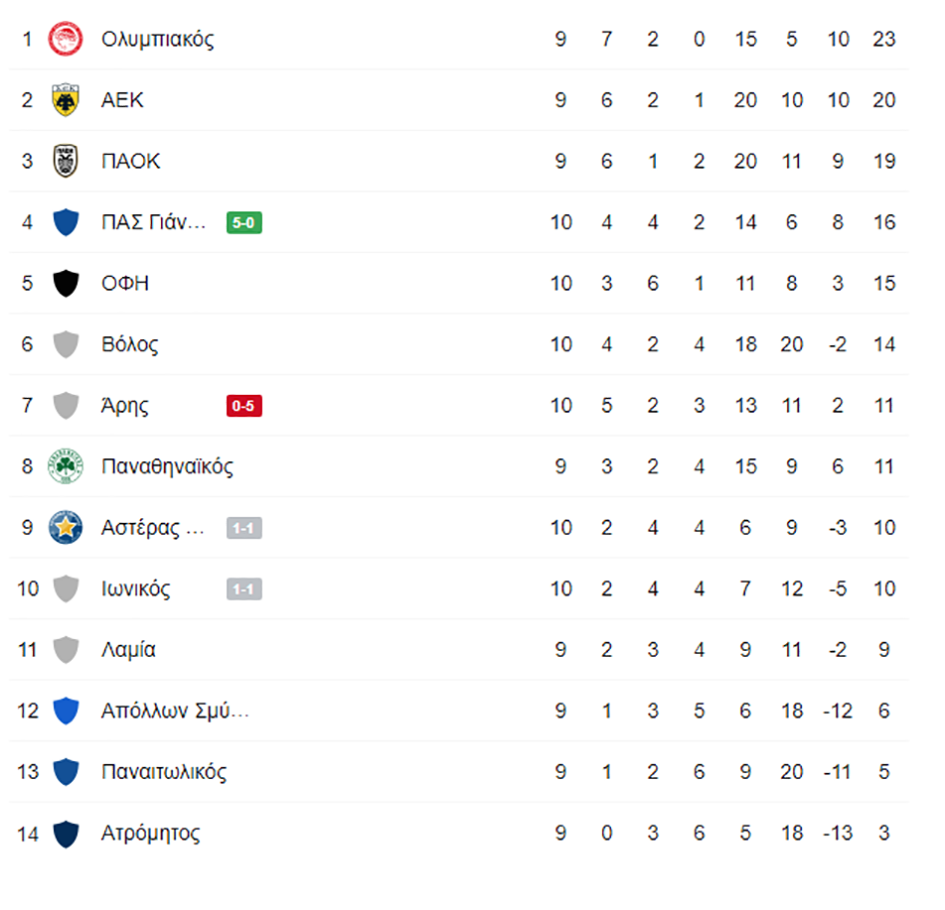Click the blue shield beside ΠΑΣ Γιάννινα
945x910 pixels.
point(66,223)
